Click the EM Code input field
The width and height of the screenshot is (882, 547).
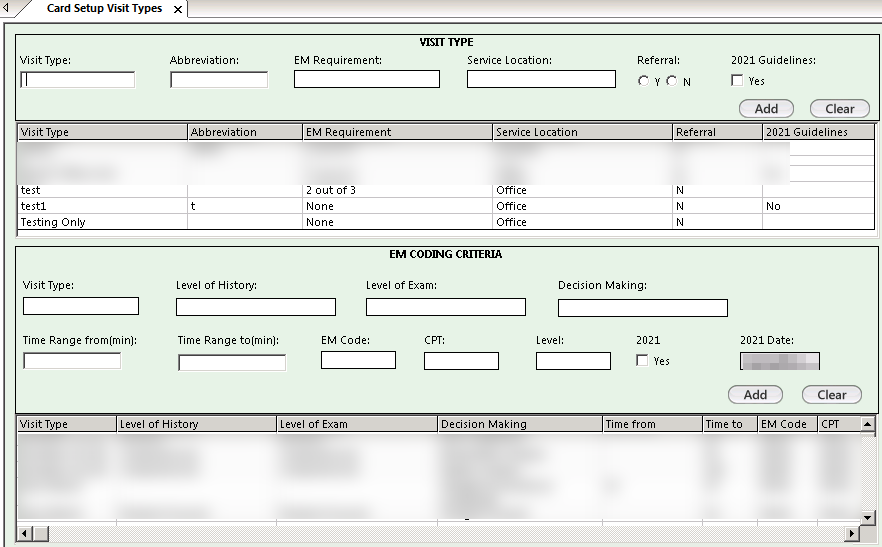click(358, 360)
